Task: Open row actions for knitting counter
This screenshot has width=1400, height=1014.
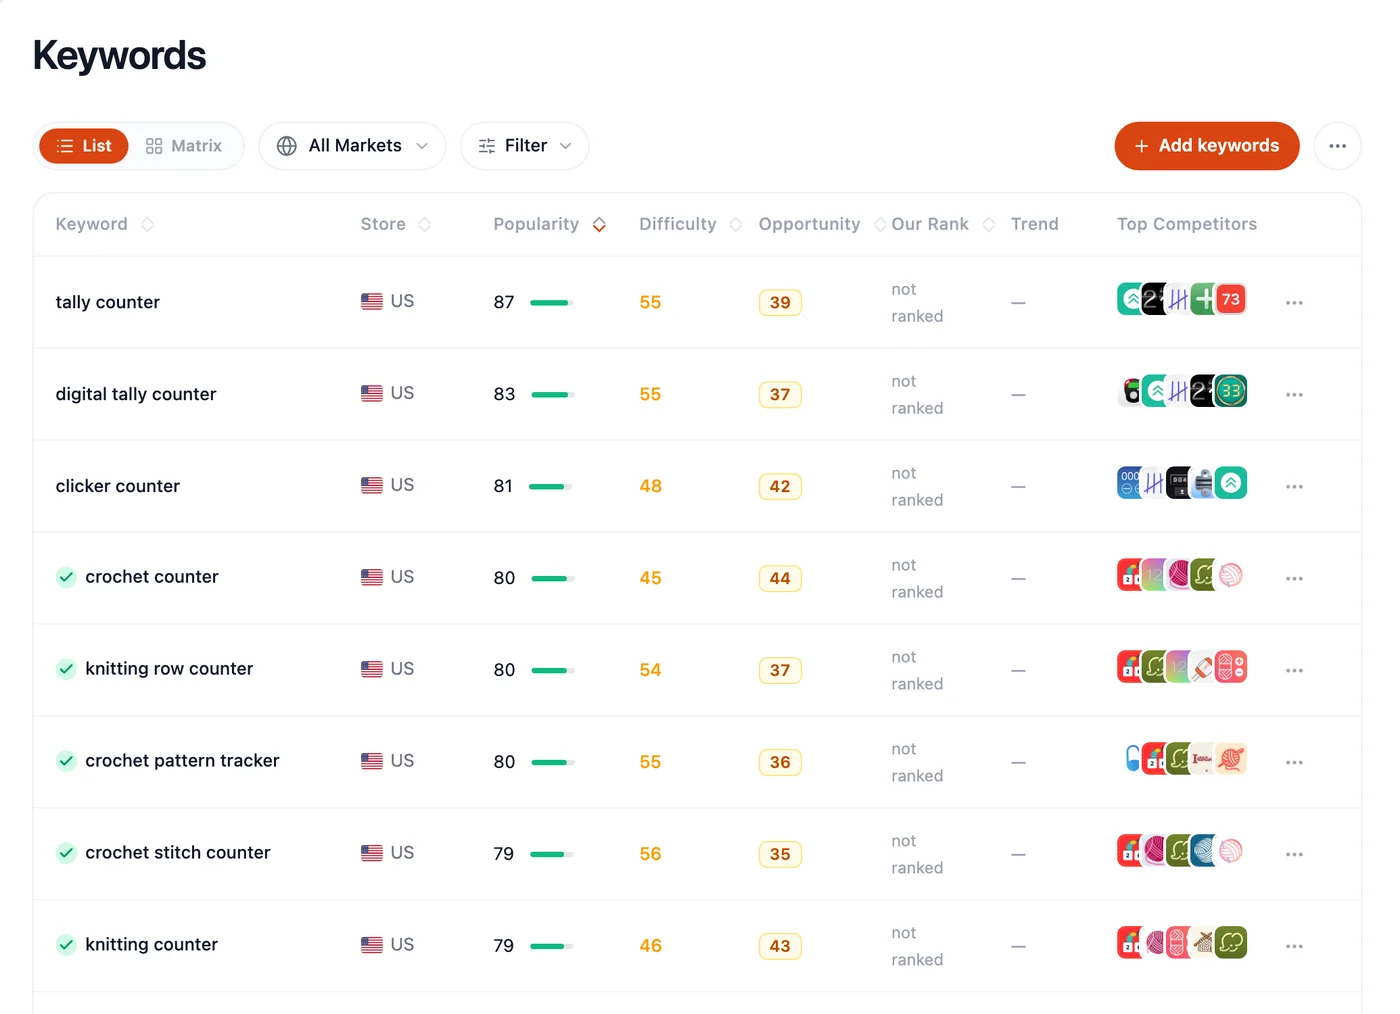Action: point(1294,947)
